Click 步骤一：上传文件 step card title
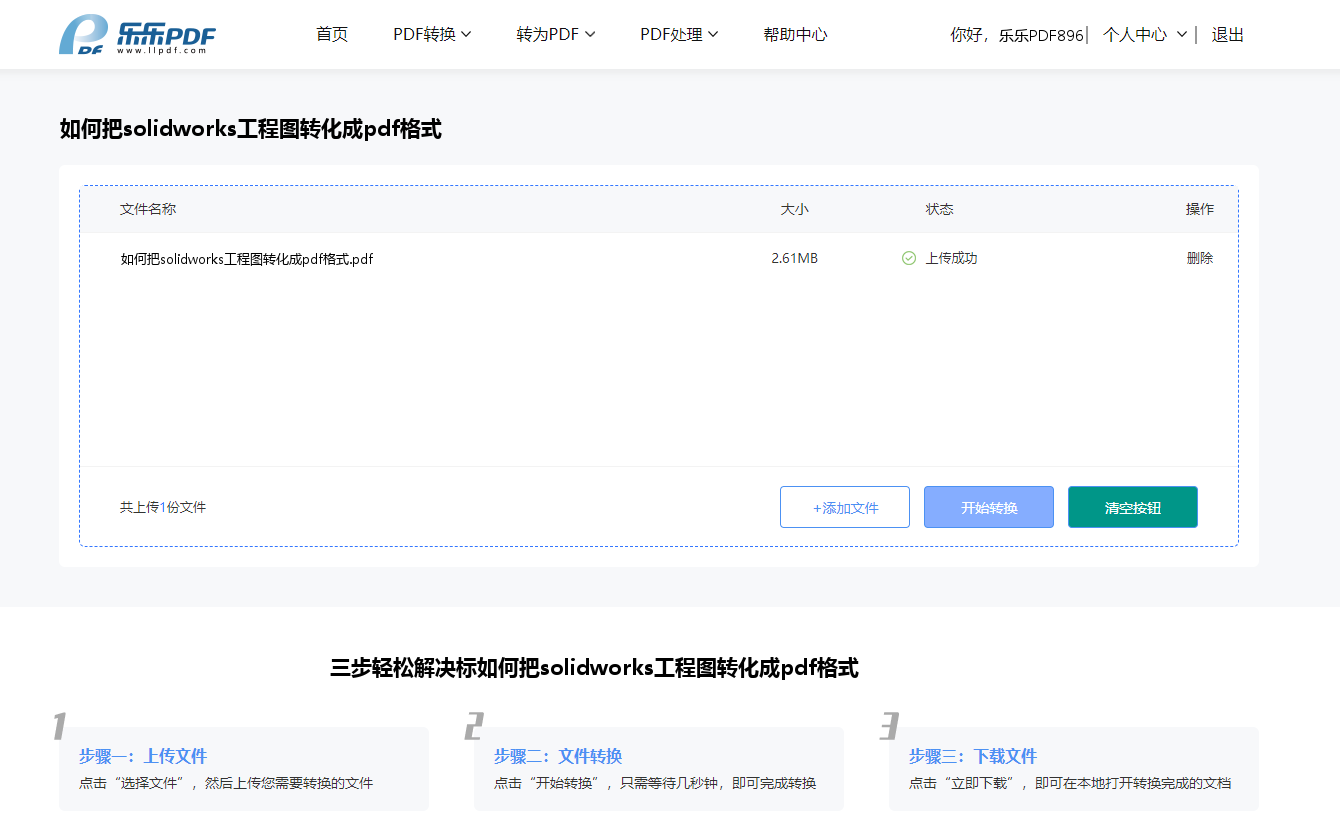Screen dimensions: 1340x828 click(143, 756)
